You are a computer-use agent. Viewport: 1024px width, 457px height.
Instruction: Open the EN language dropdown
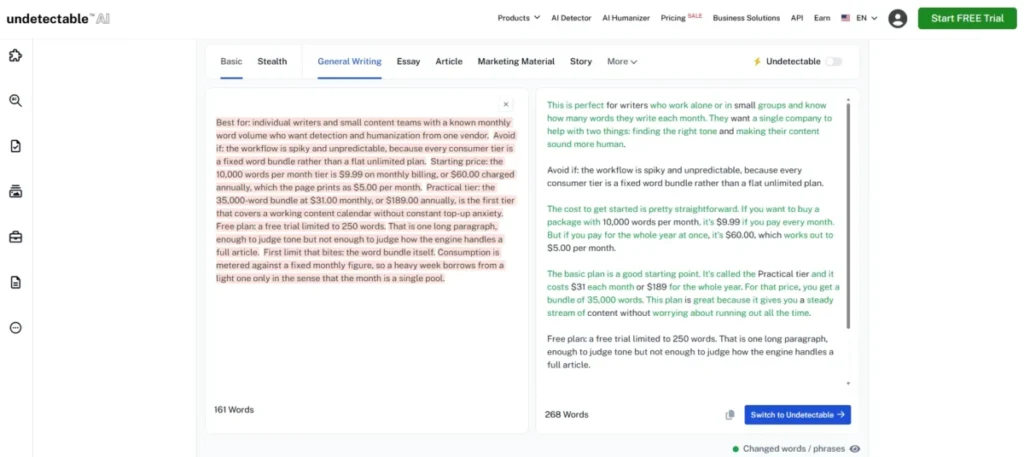[867, 18]
